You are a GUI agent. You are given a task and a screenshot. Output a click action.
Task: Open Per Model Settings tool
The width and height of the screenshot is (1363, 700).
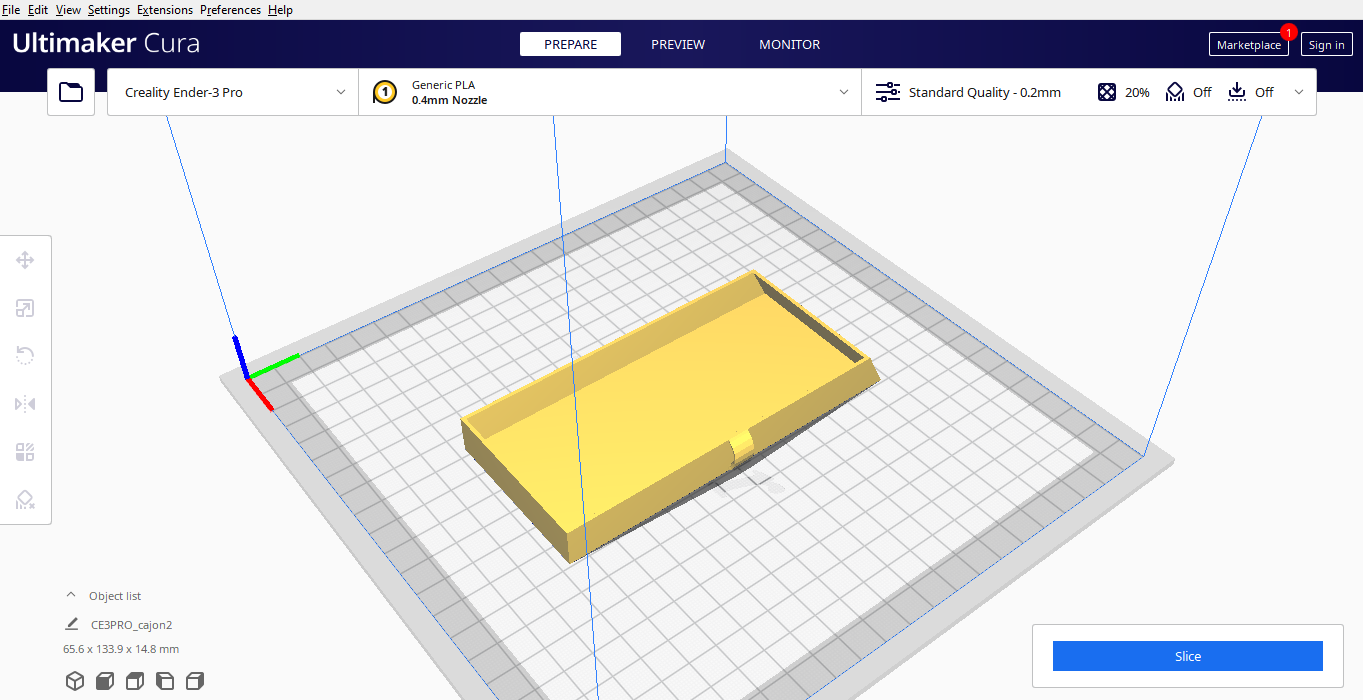tap(24, 451)
